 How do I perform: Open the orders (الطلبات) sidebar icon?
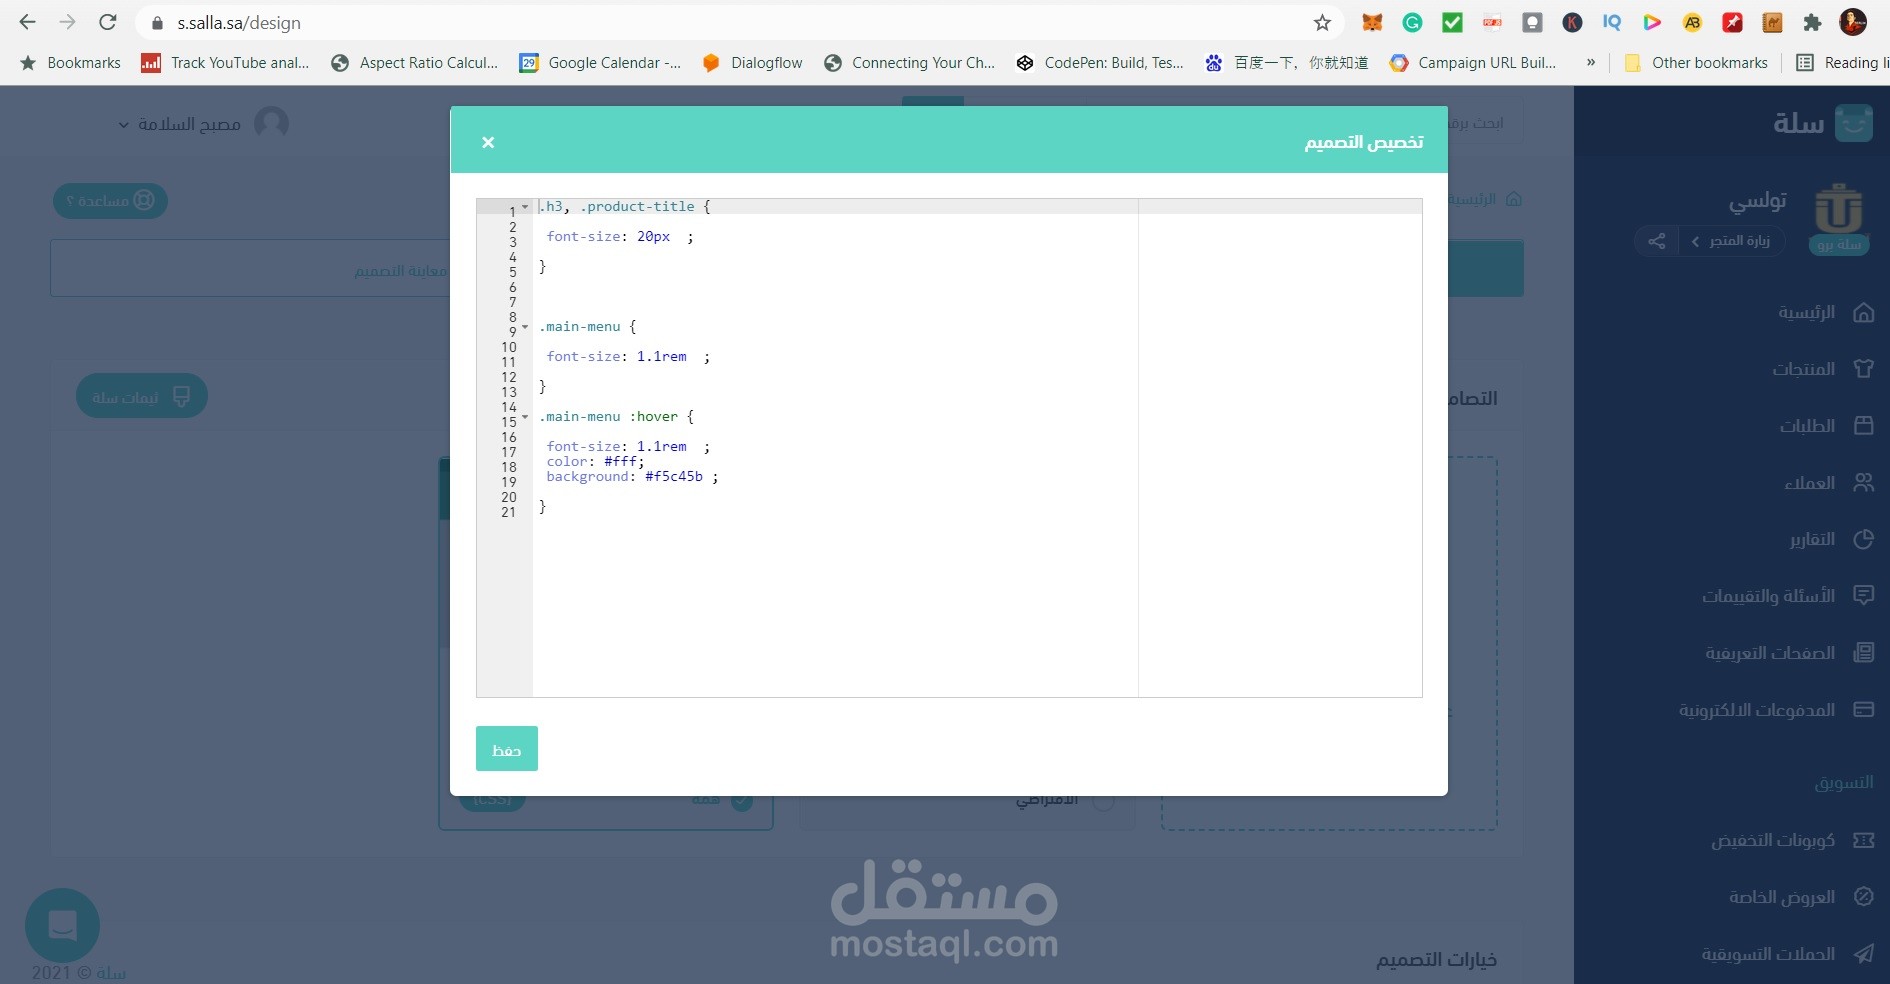point(1863,425)
